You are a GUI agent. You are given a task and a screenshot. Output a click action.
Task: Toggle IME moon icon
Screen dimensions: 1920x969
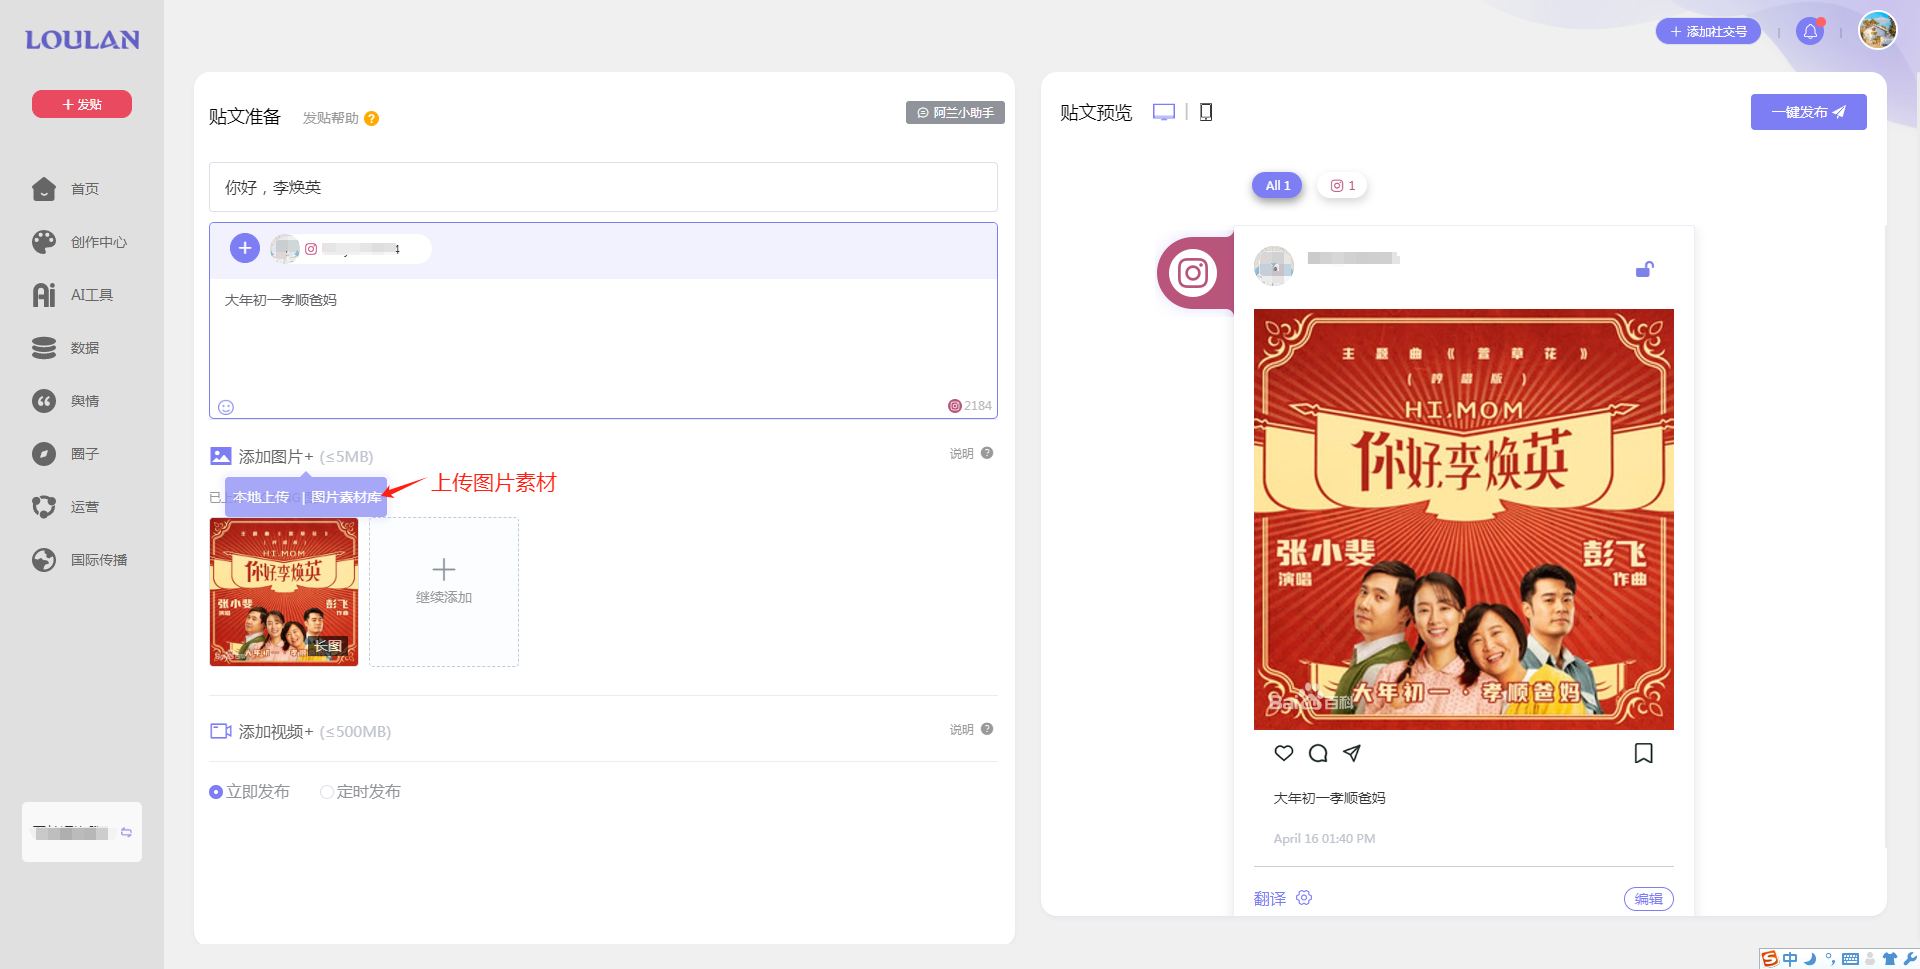click(x=1810, y=959)
